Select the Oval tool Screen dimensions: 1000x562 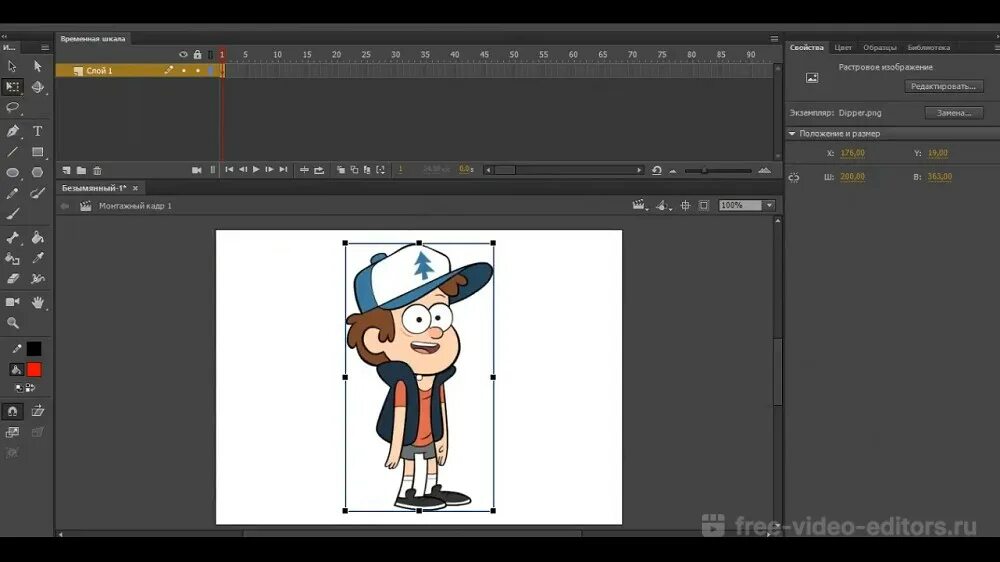[12, 172]
